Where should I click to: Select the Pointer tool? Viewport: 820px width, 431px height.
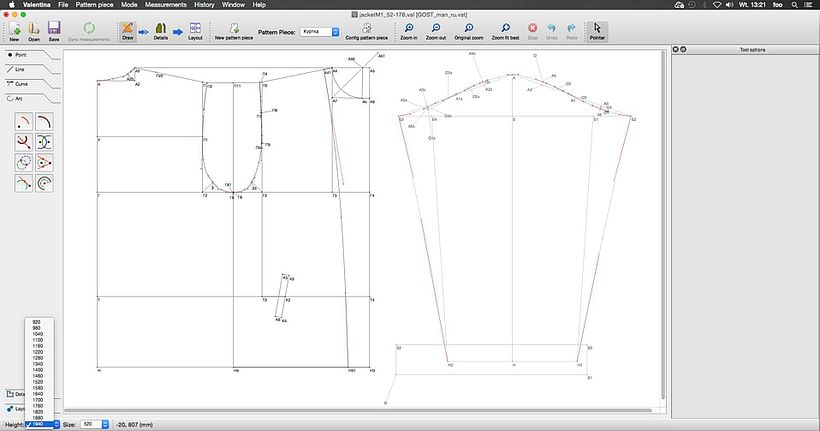[x=597, y=31]
